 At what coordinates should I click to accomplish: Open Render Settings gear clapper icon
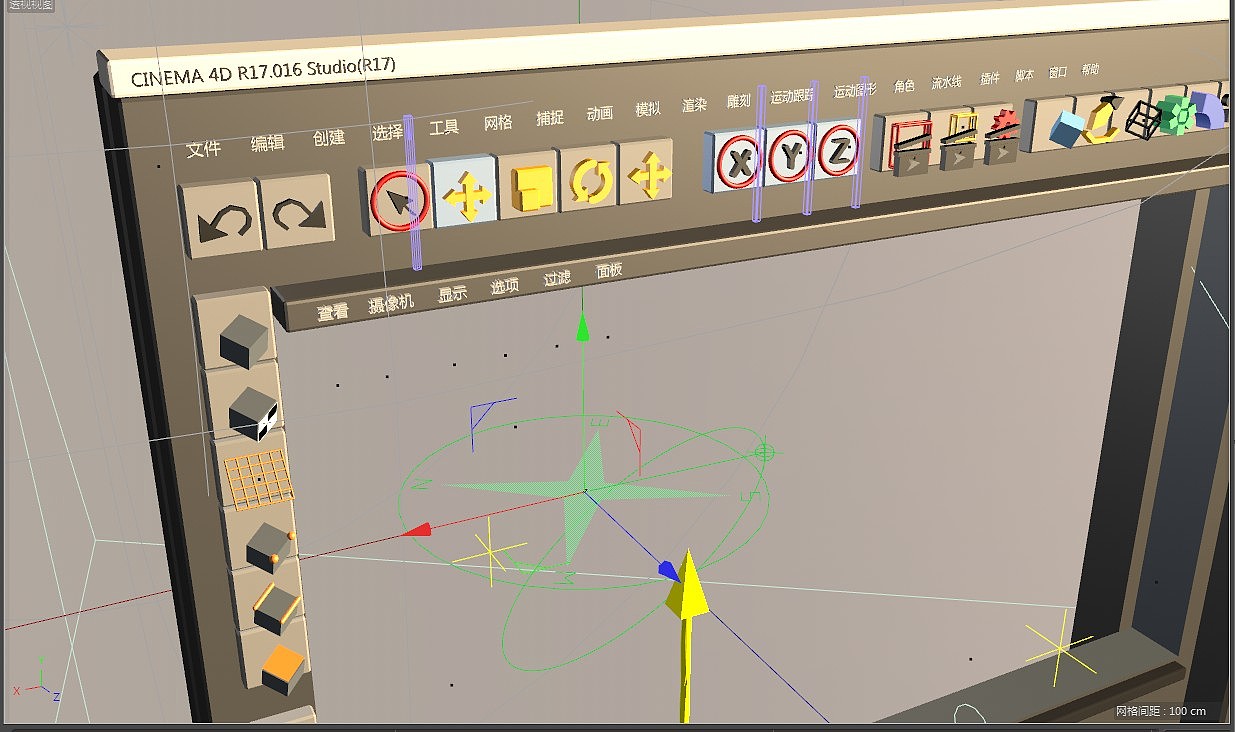pos(1001,135)
